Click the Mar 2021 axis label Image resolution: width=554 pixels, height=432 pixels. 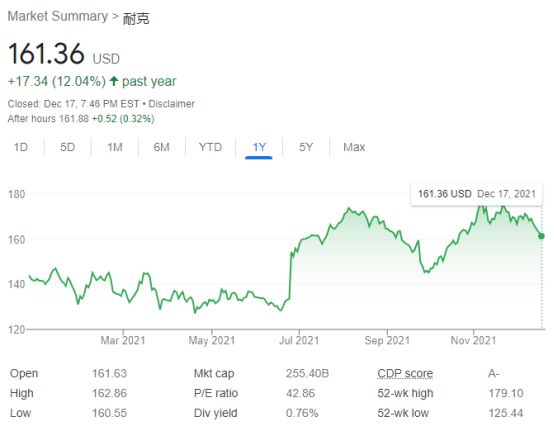point(123,341)
